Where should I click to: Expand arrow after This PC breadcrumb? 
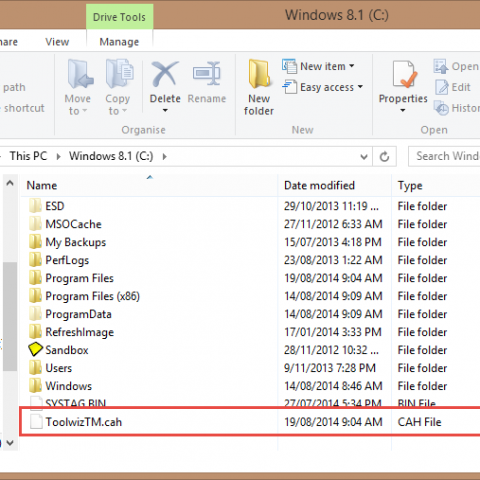pyautogui.click(x=58, y=156)
